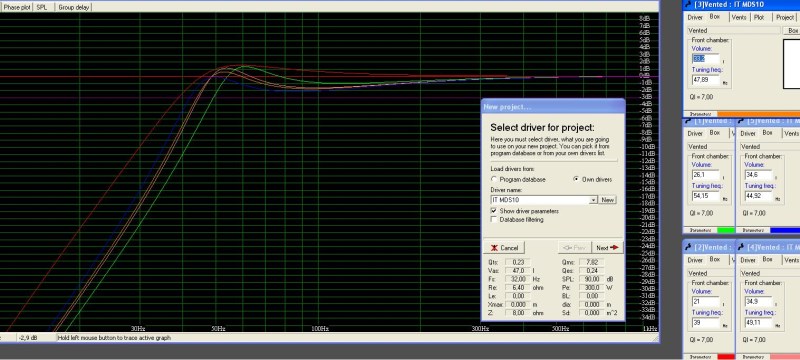Click the Volume field showing 21
The width and height of the screenshot is (800, 360).
(705, 301)
